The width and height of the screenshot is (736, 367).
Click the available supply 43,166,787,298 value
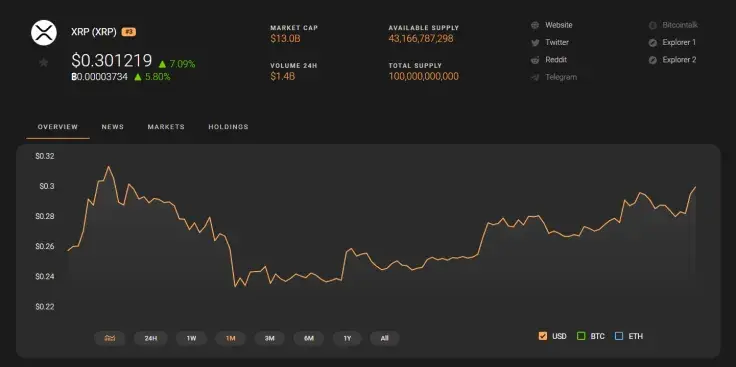pos(421,38)
